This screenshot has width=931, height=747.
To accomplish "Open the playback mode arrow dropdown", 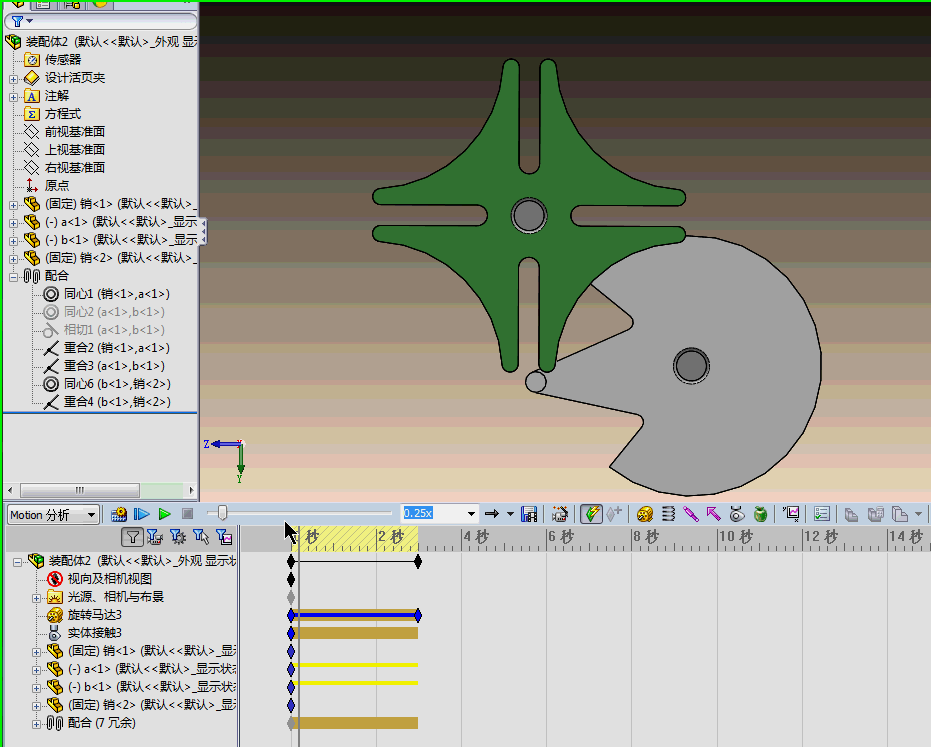I will pyautogui.click(x=510, y=514).
